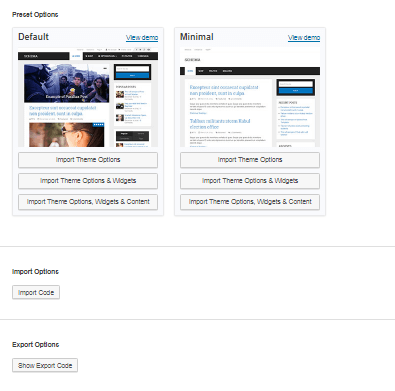The height and width of the screenshot is (391, 395).
Task: Select the Default preset preview thumbnail
Action: pyautogui.click(x=88, y=97)
